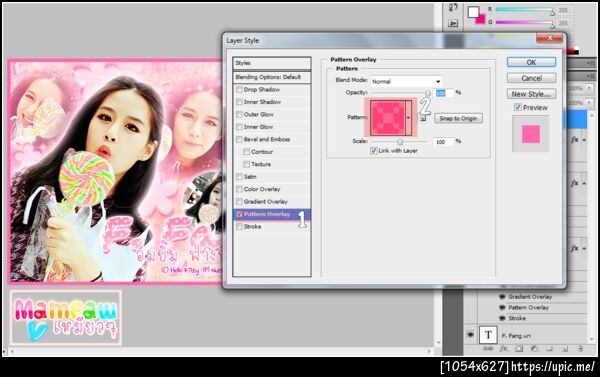Click canvas horizontal scrollbar left arrow
The width and height of the screenshot is (600, 377).
12,351
